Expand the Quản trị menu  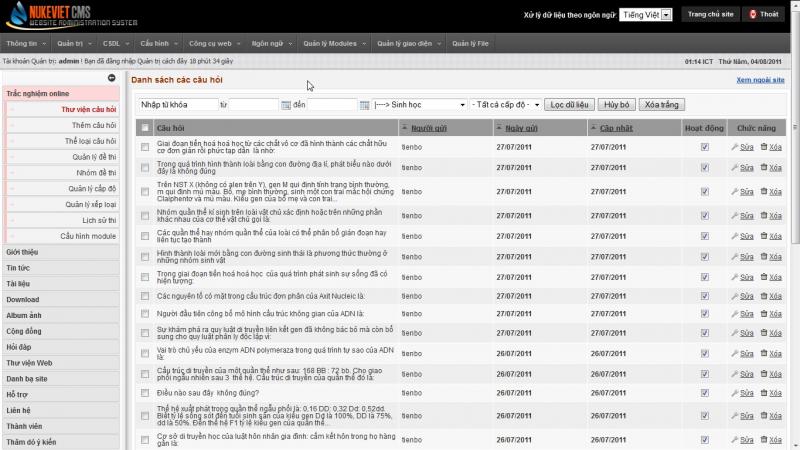coord(74,43)
